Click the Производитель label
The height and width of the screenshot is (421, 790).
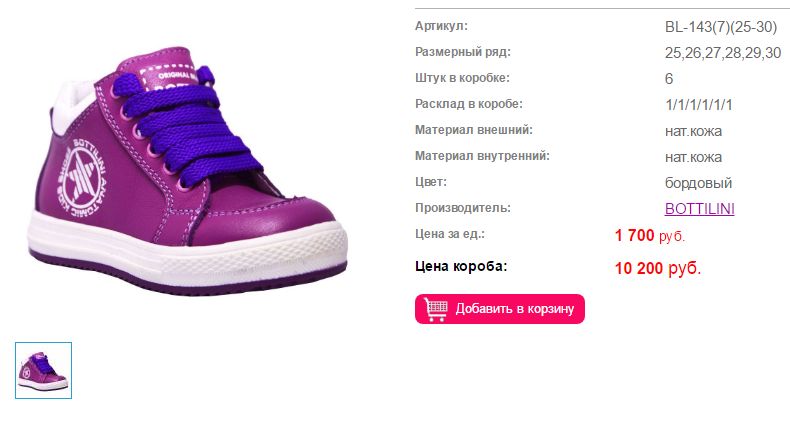coord(463,207)
